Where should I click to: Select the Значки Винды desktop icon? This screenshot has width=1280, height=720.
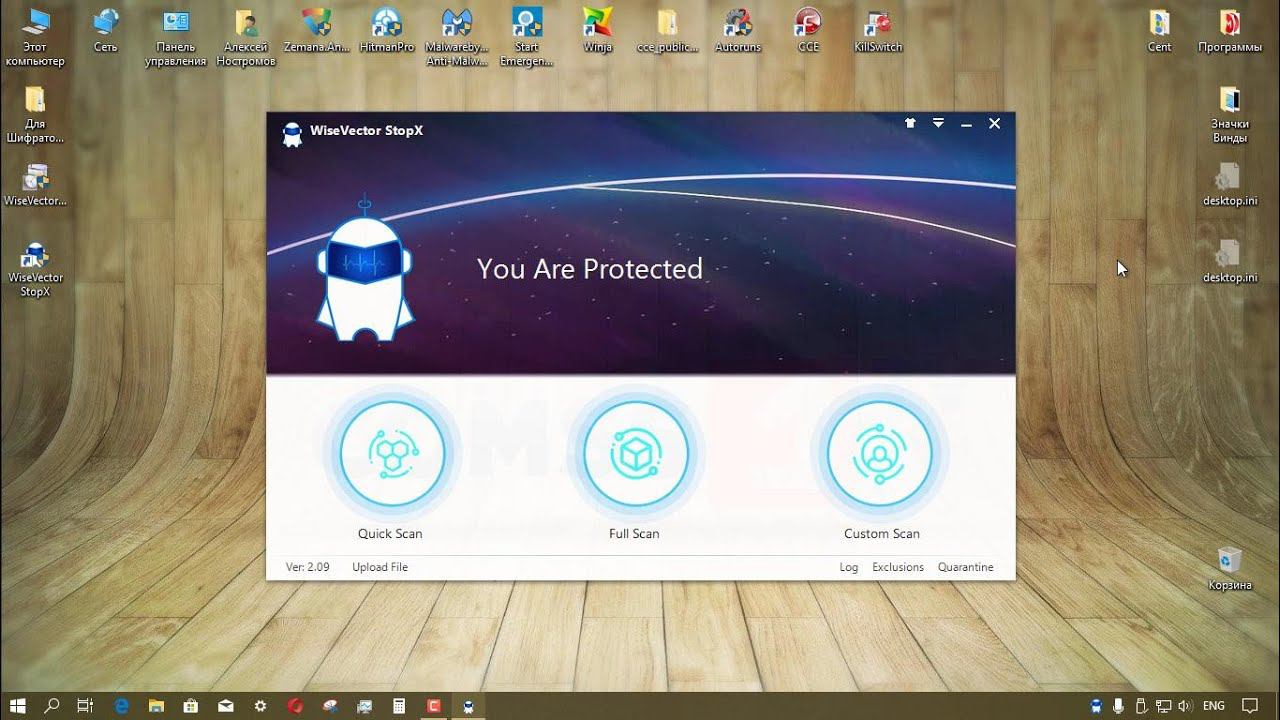coord(1230,114)
